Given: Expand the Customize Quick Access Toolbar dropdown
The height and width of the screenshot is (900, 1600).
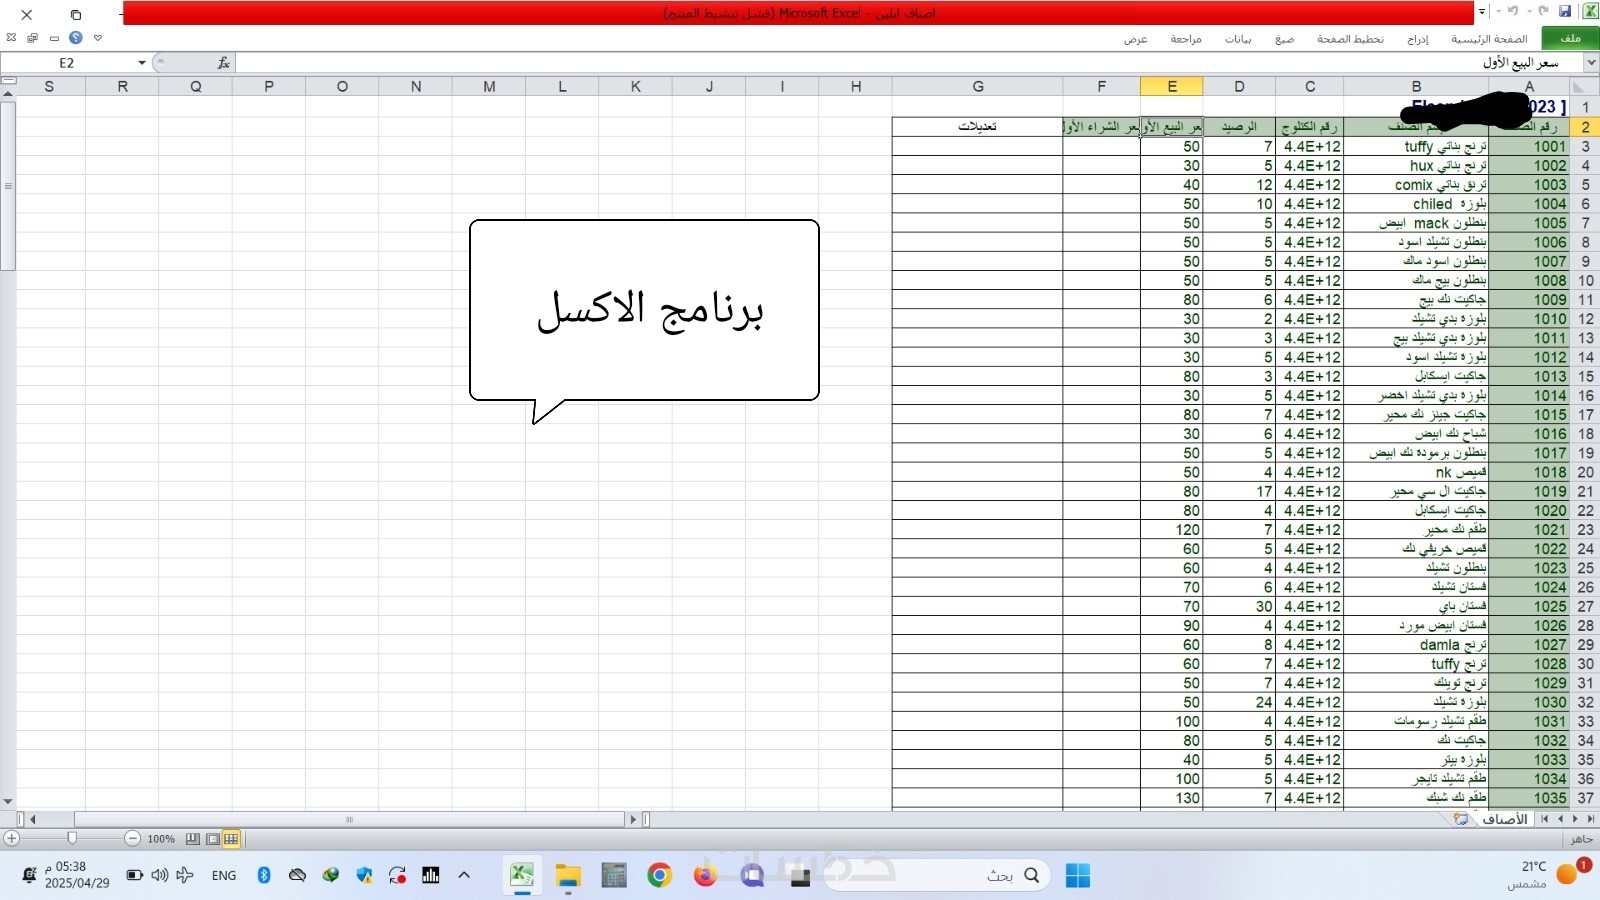Looking at the screenshot, I should point(1482,12).
